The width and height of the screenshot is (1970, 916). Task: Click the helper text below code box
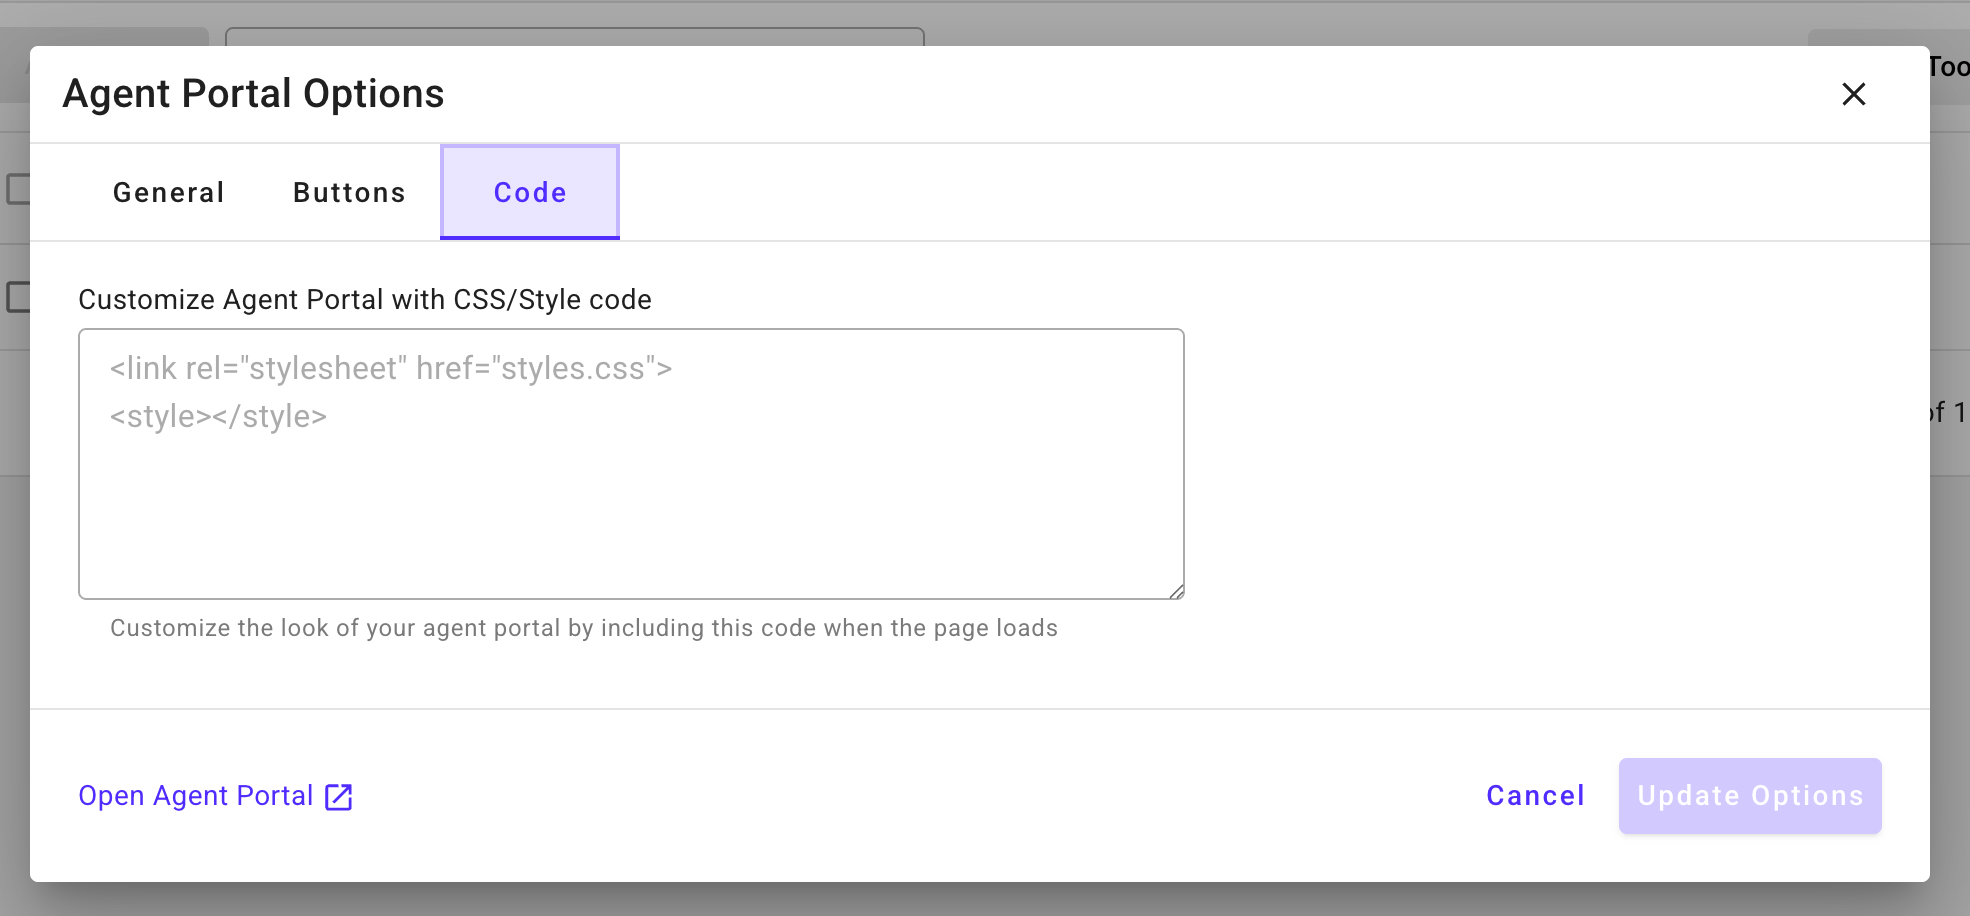click(x=584, y=628)
